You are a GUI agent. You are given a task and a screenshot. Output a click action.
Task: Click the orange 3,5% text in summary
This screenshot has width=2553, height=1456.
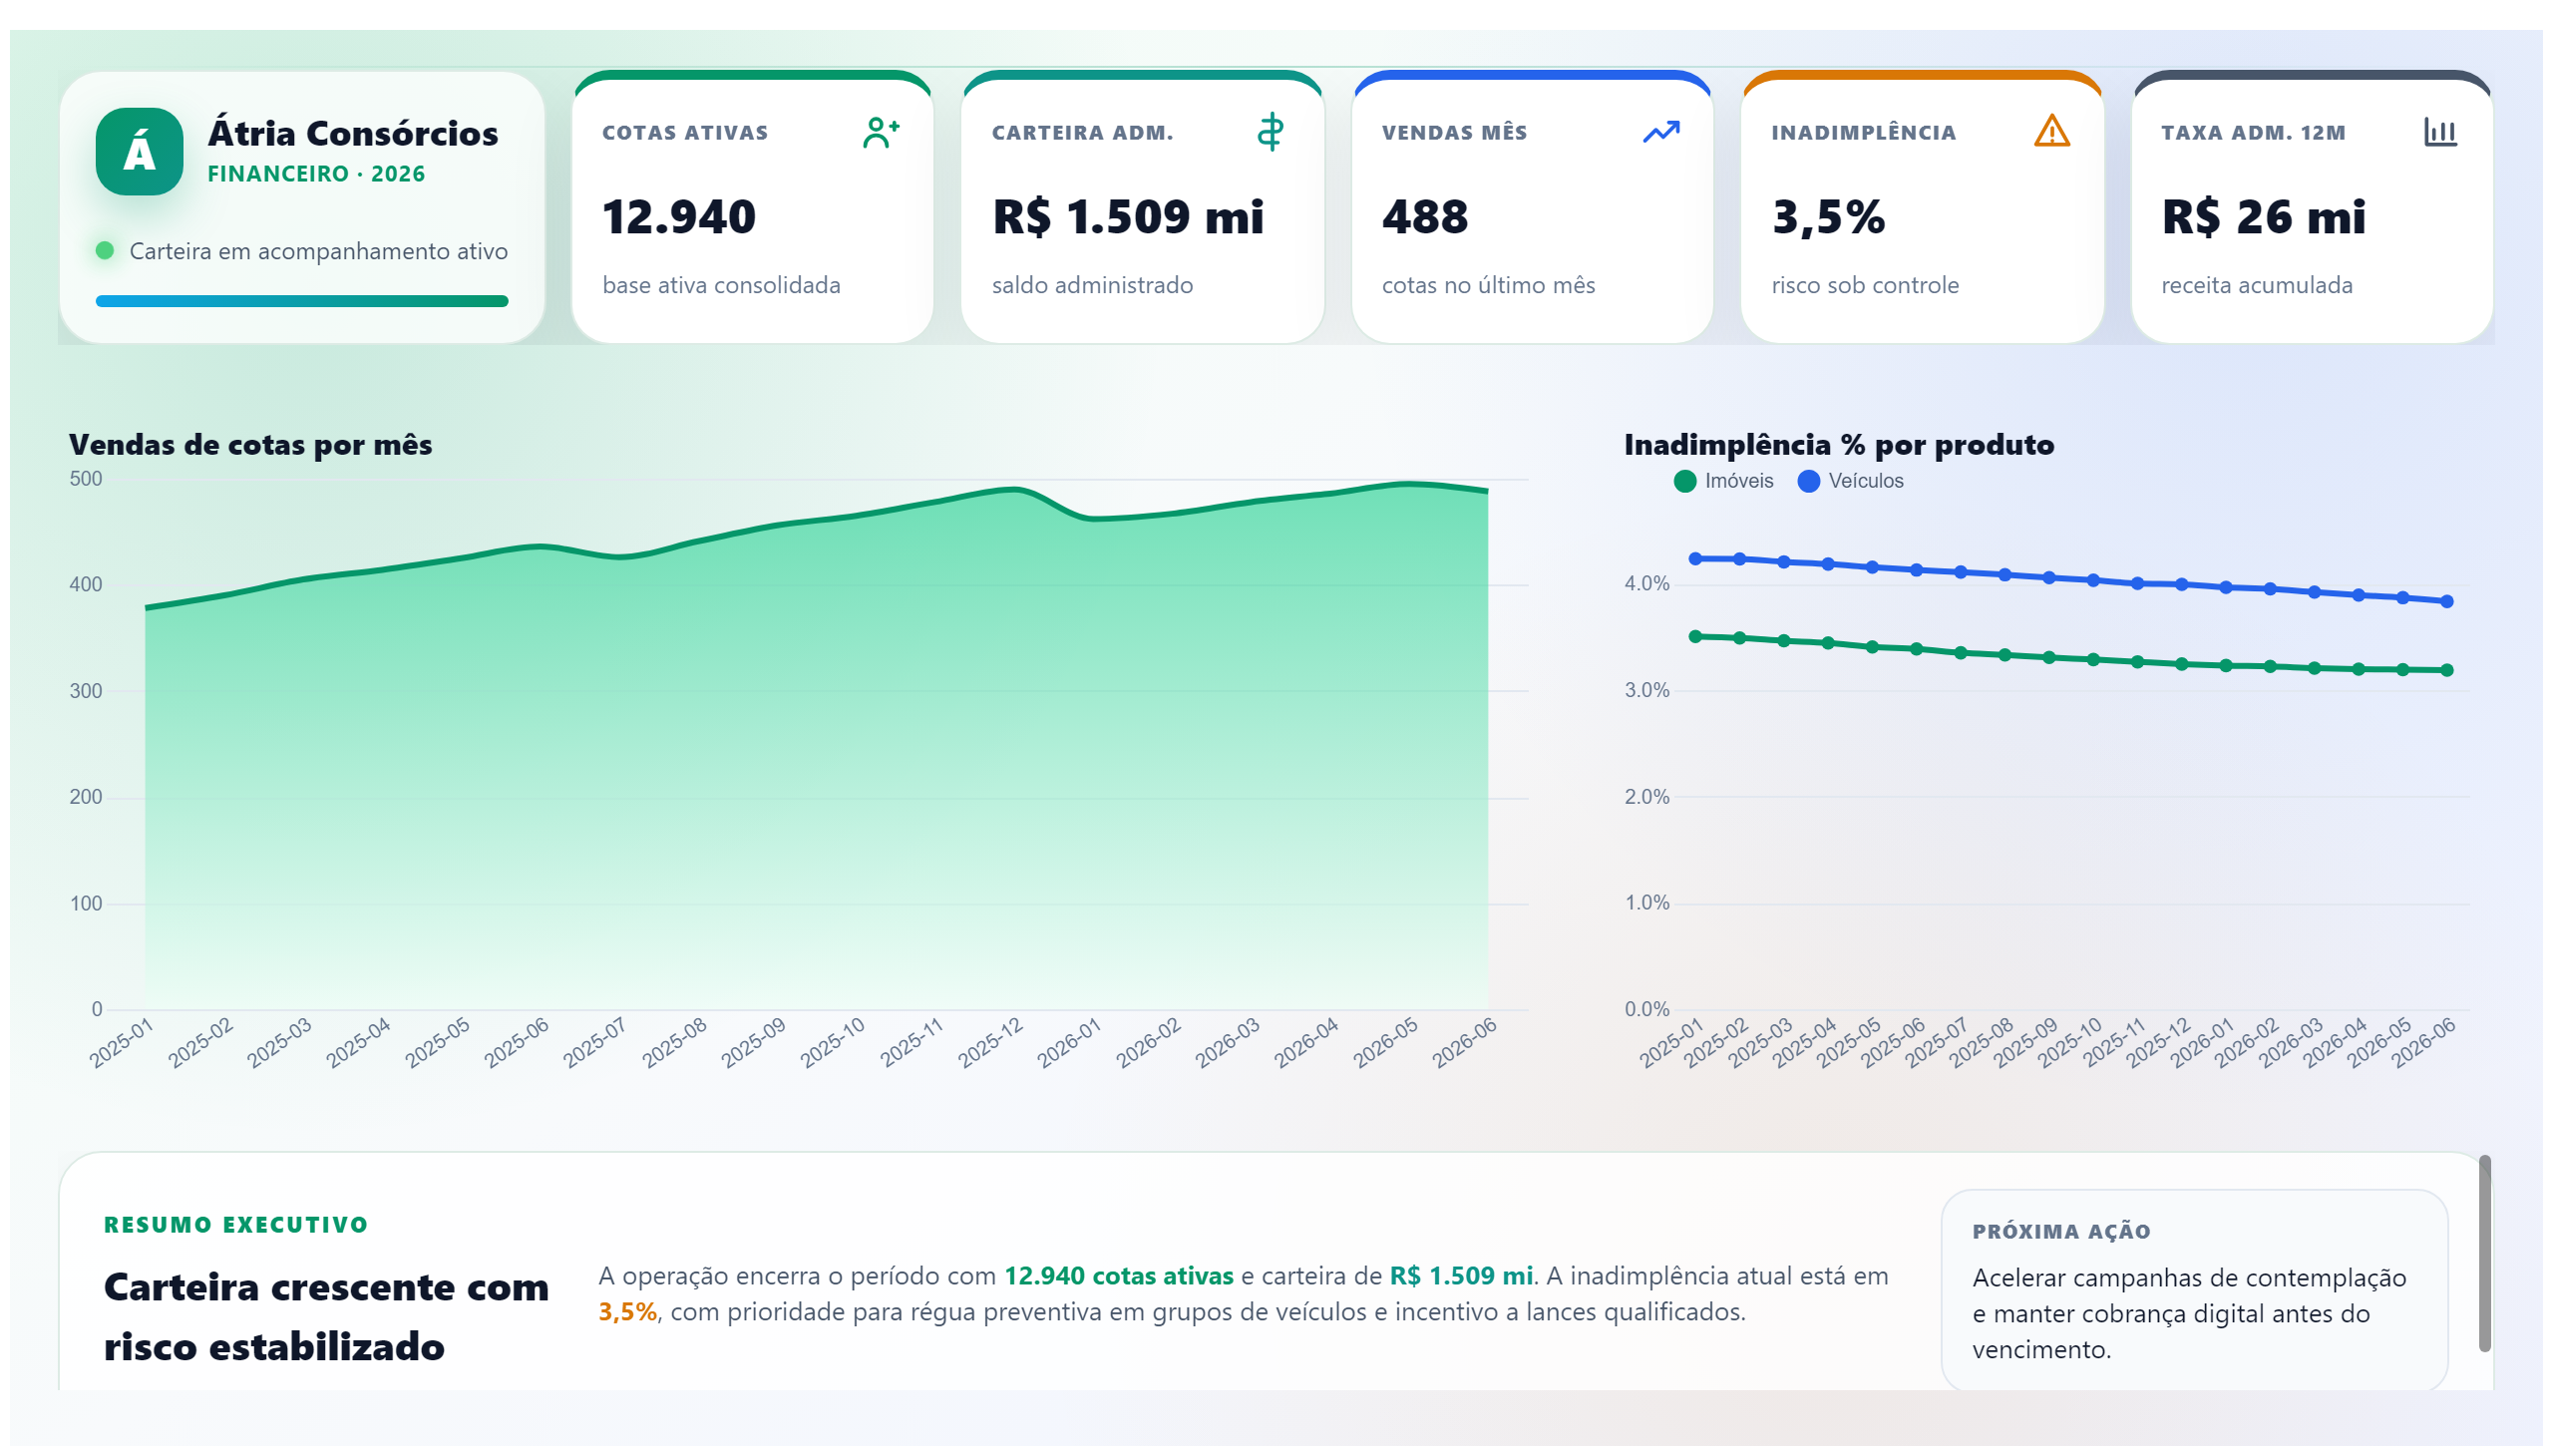(x=627, y=1312)
